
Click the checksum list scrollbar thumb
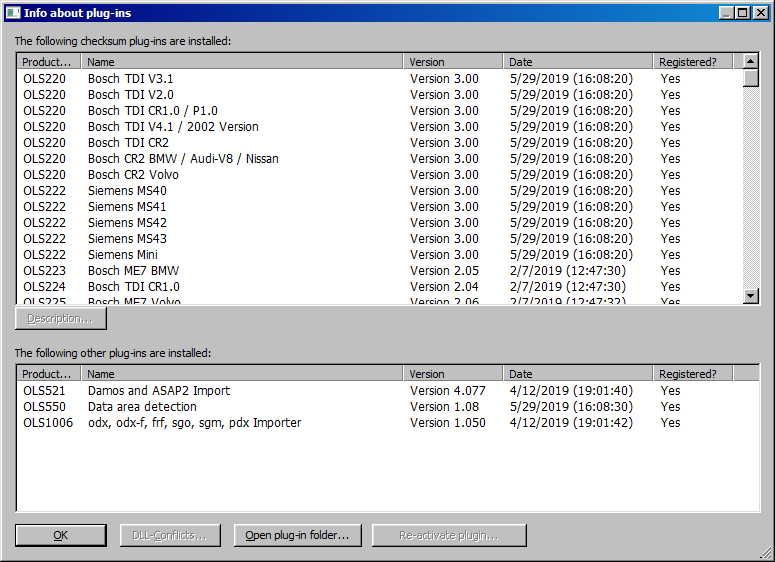tap(750, 78)
